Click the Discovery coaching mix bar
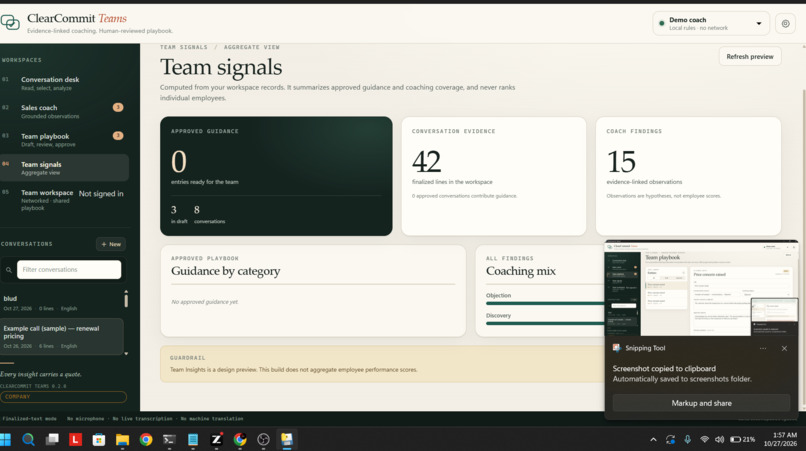Viewport: 806px width, 451px height. (x=545, y=323)
